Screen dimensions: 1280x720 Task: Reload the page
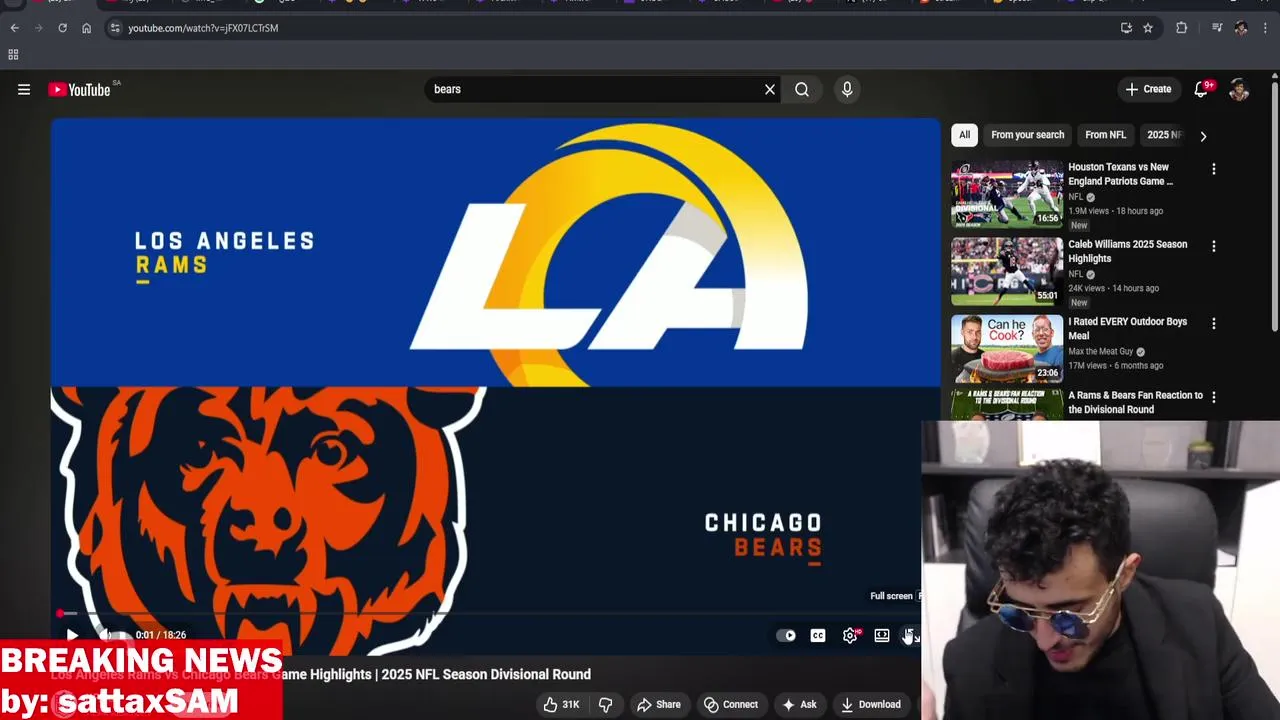pos(62,28)
